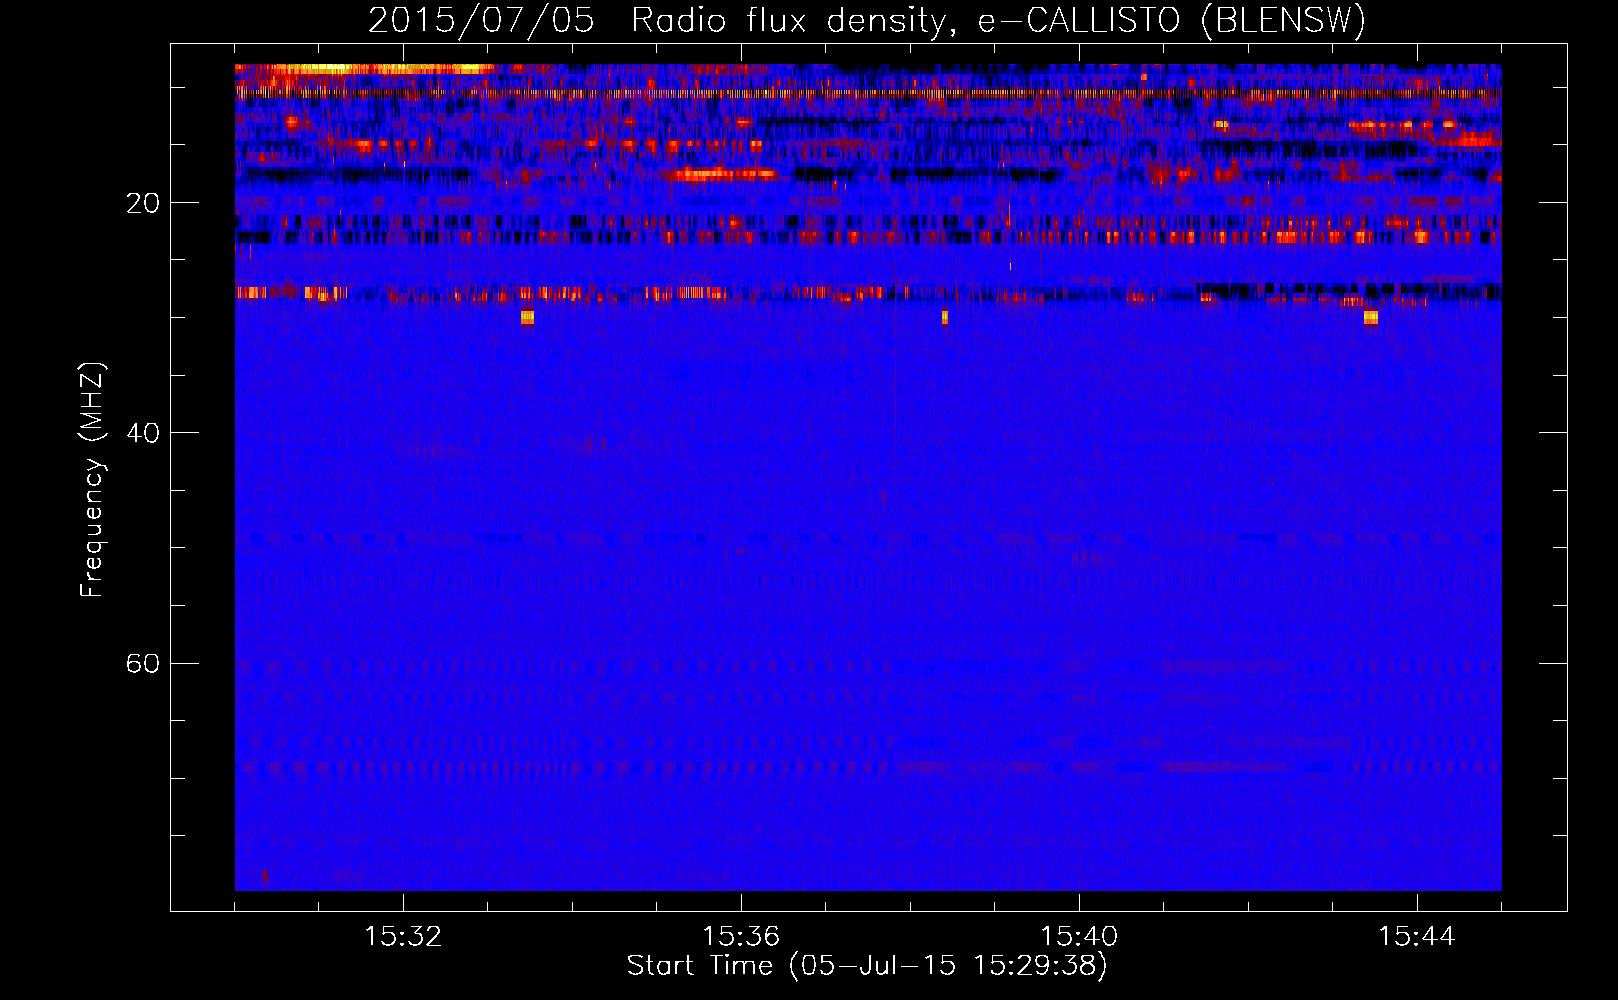Select the "40" frequency tick label
The image size is (1618, 1000).
pos(142,433)
